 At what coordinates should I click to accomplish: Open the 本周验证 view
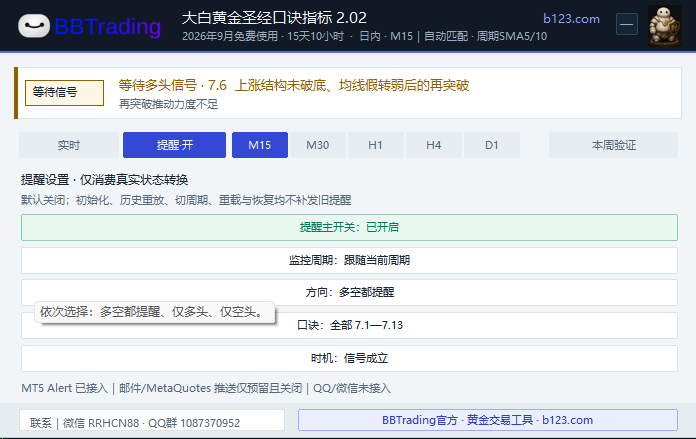coord(613,145)
